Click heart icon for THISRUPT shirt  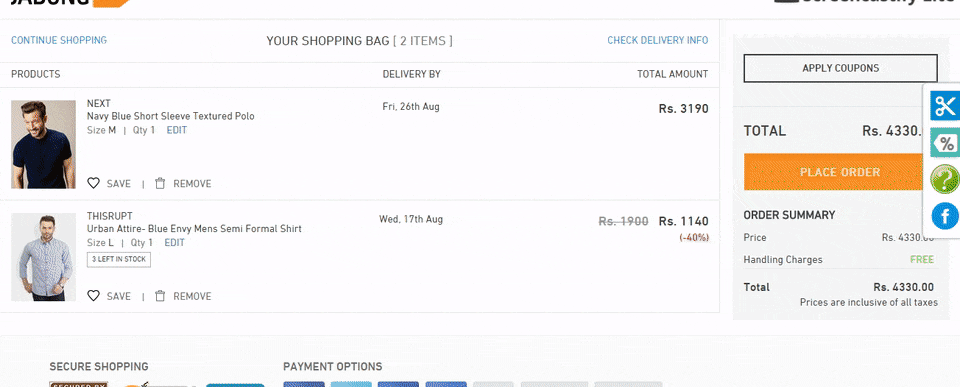tap(93, 296)
